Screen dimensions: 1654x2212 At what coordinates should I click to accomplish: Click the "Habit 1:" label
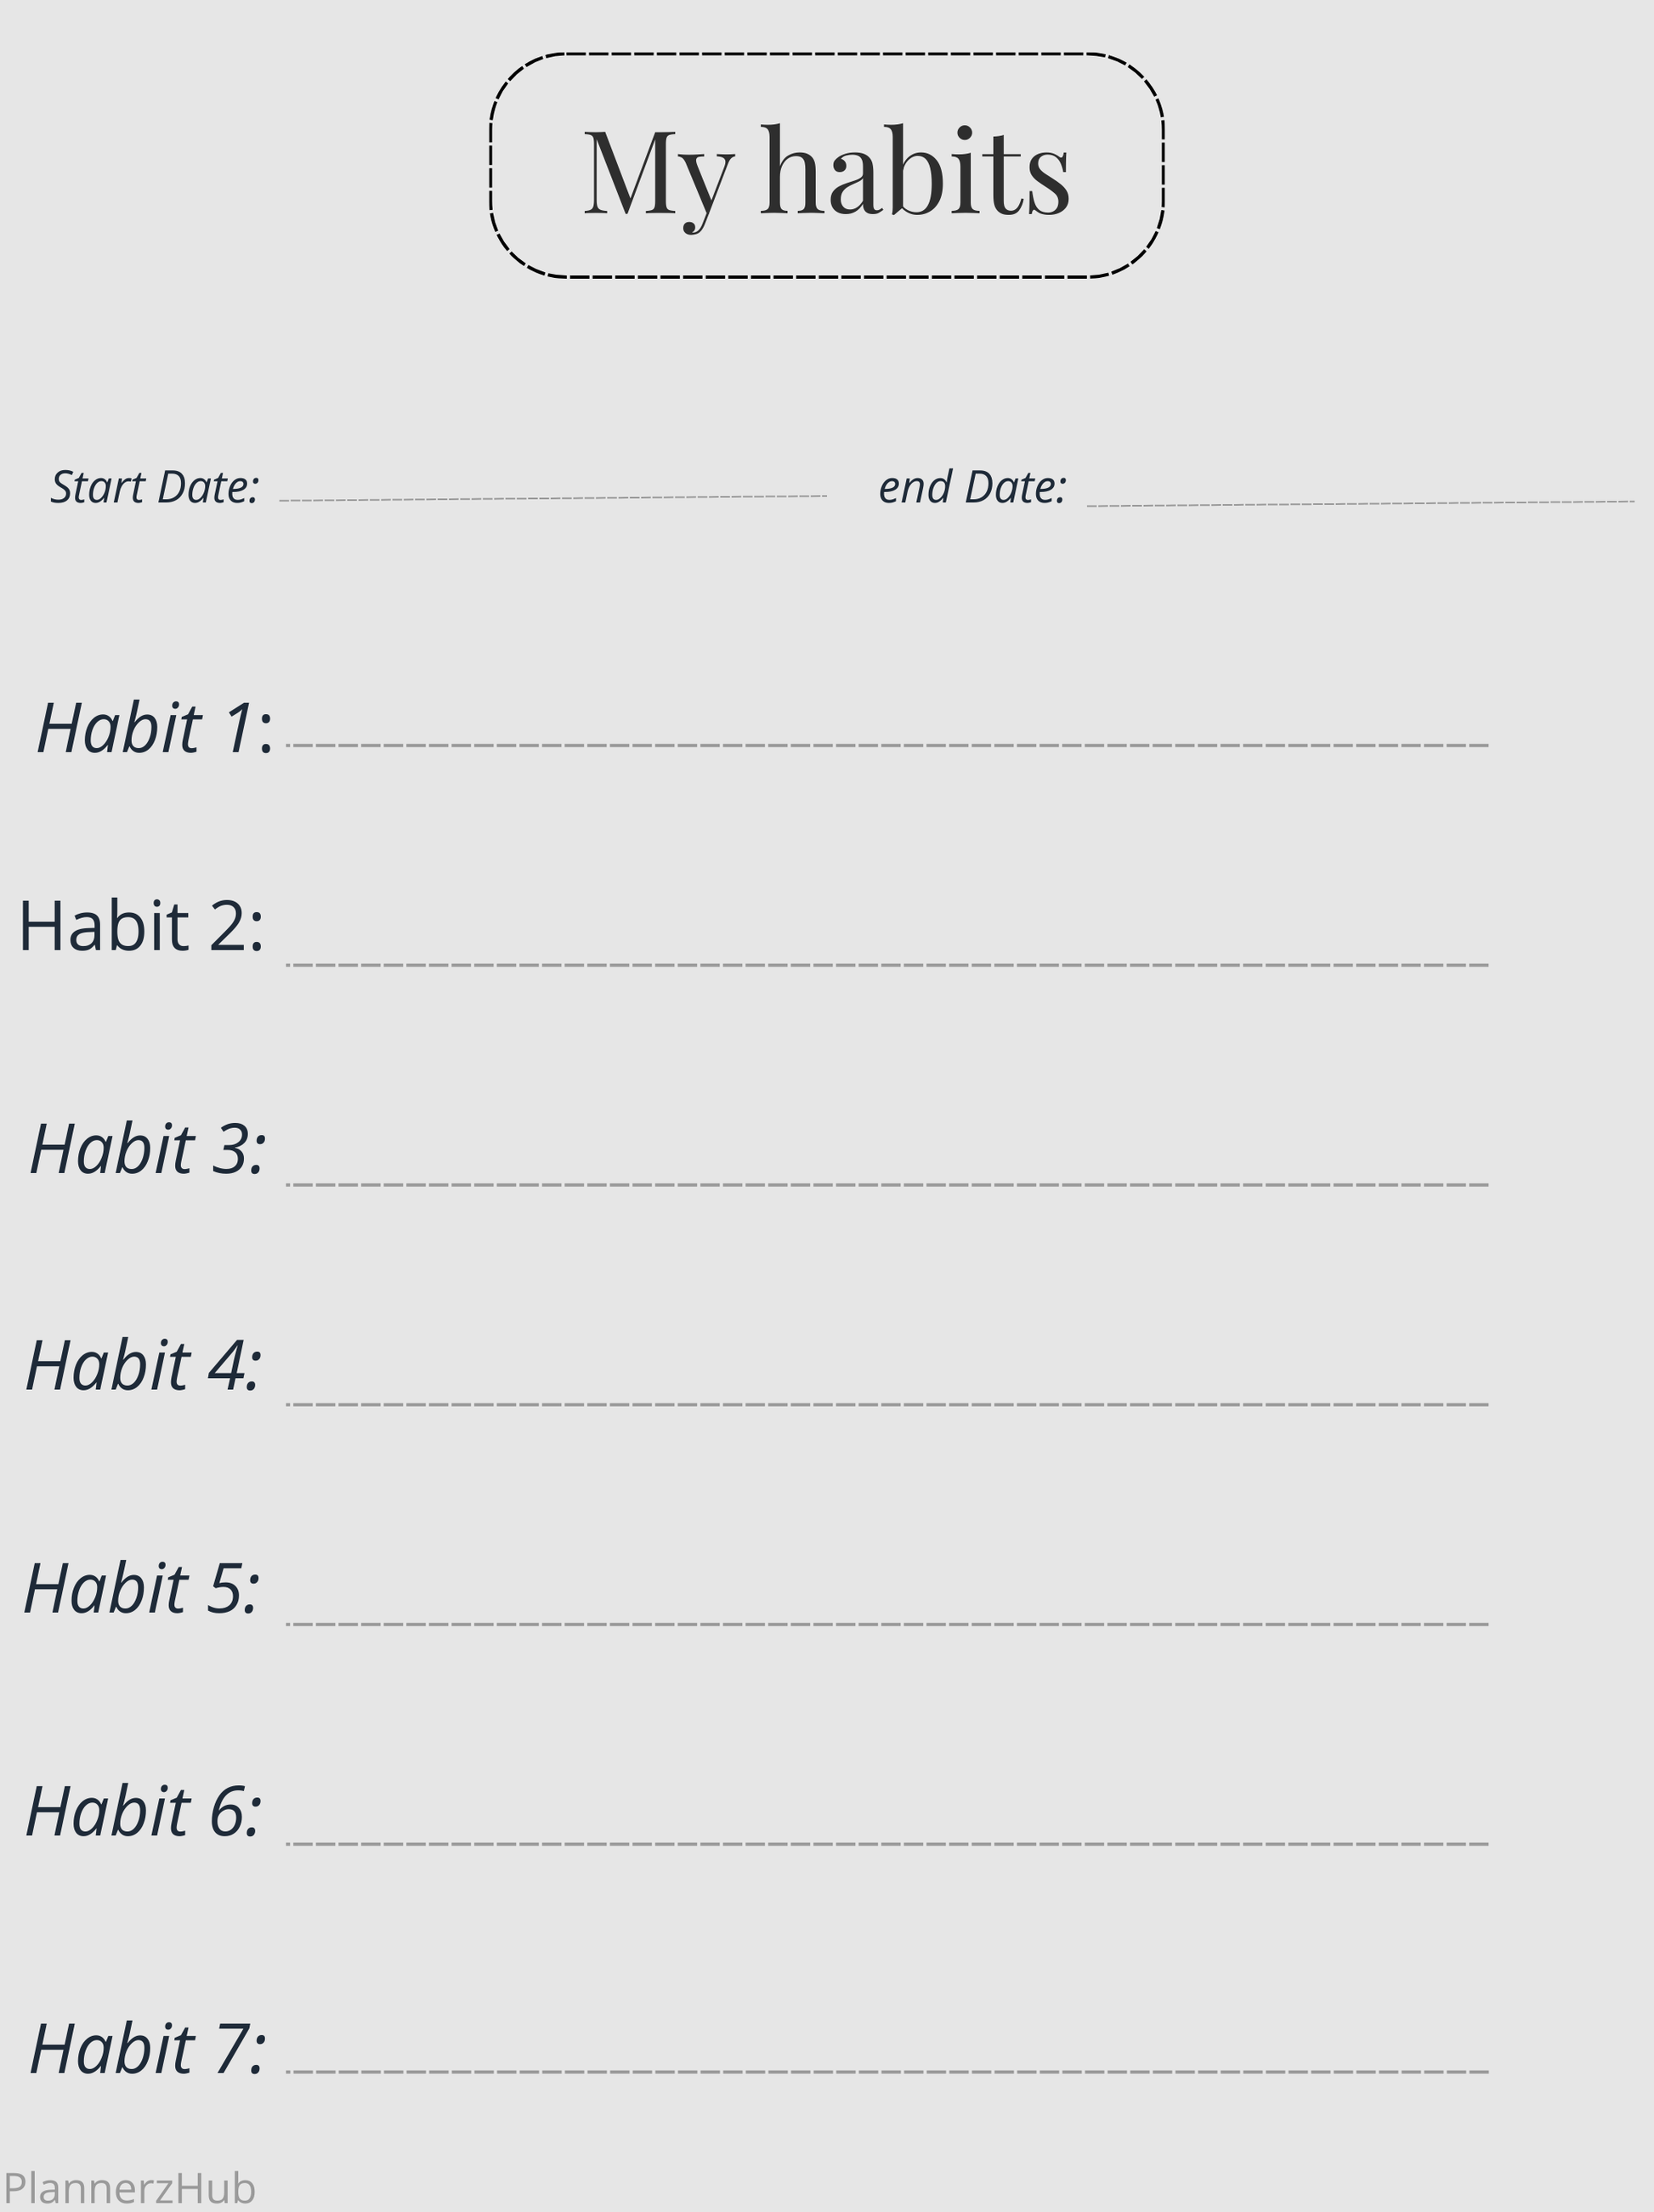155,728
